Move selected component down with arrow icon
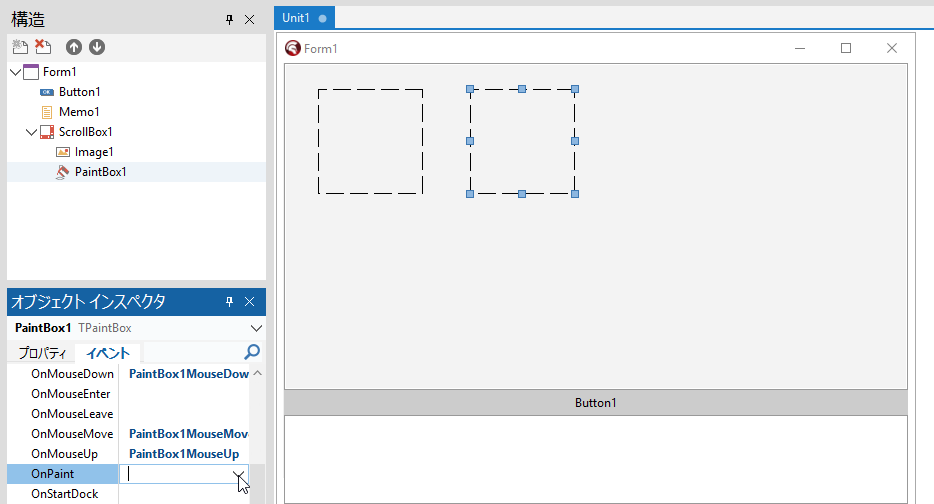934x504 pixels. pyautogui.click(x=97, y=47)
